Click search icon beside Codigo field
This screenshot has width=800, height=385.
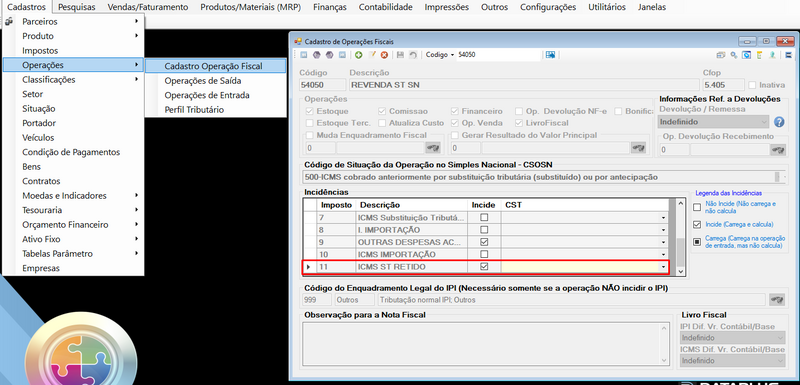pos(550,55)
